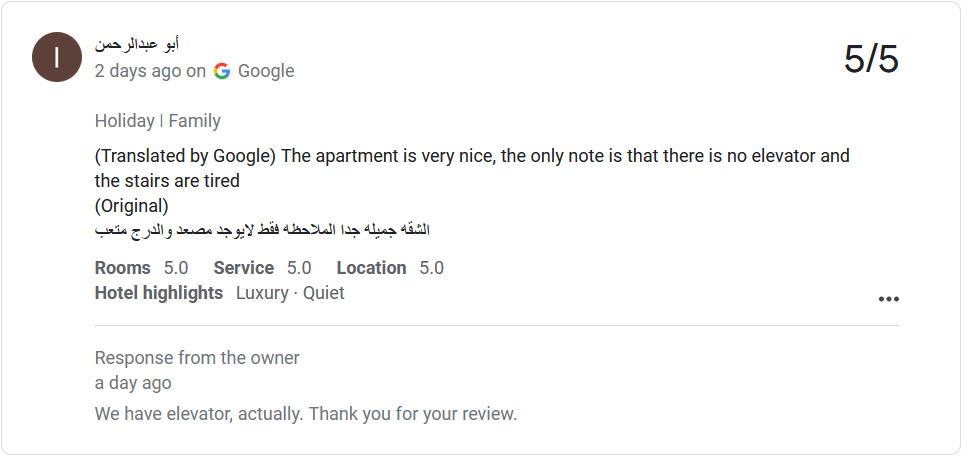Click the original Arabic review text

[262, 230]
